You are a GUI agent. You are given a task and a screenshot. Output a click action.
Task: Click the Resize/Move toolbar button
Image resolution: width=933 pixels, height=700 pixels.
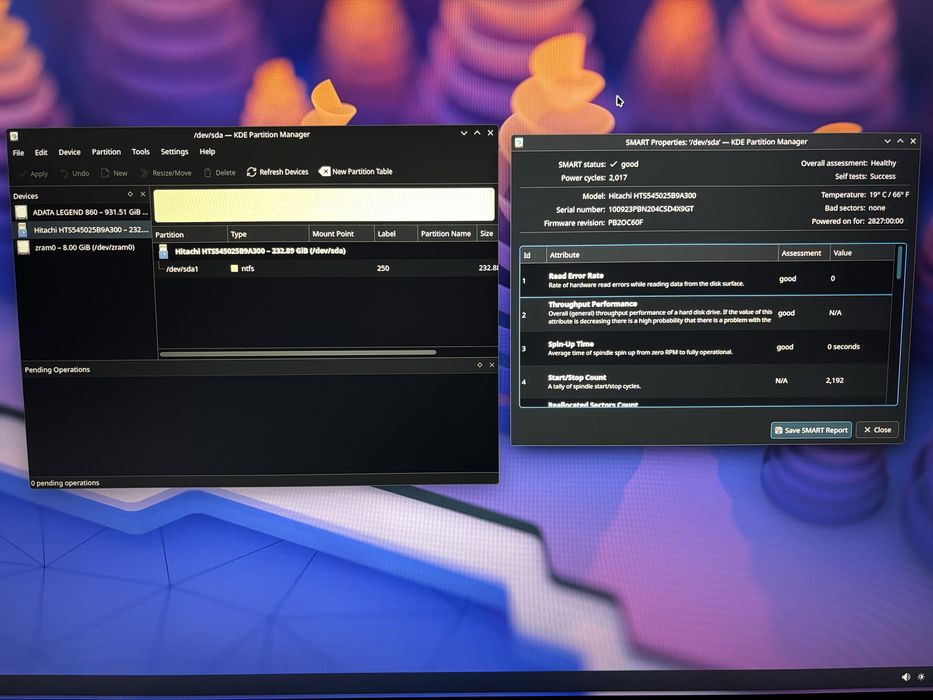(165, 173)
